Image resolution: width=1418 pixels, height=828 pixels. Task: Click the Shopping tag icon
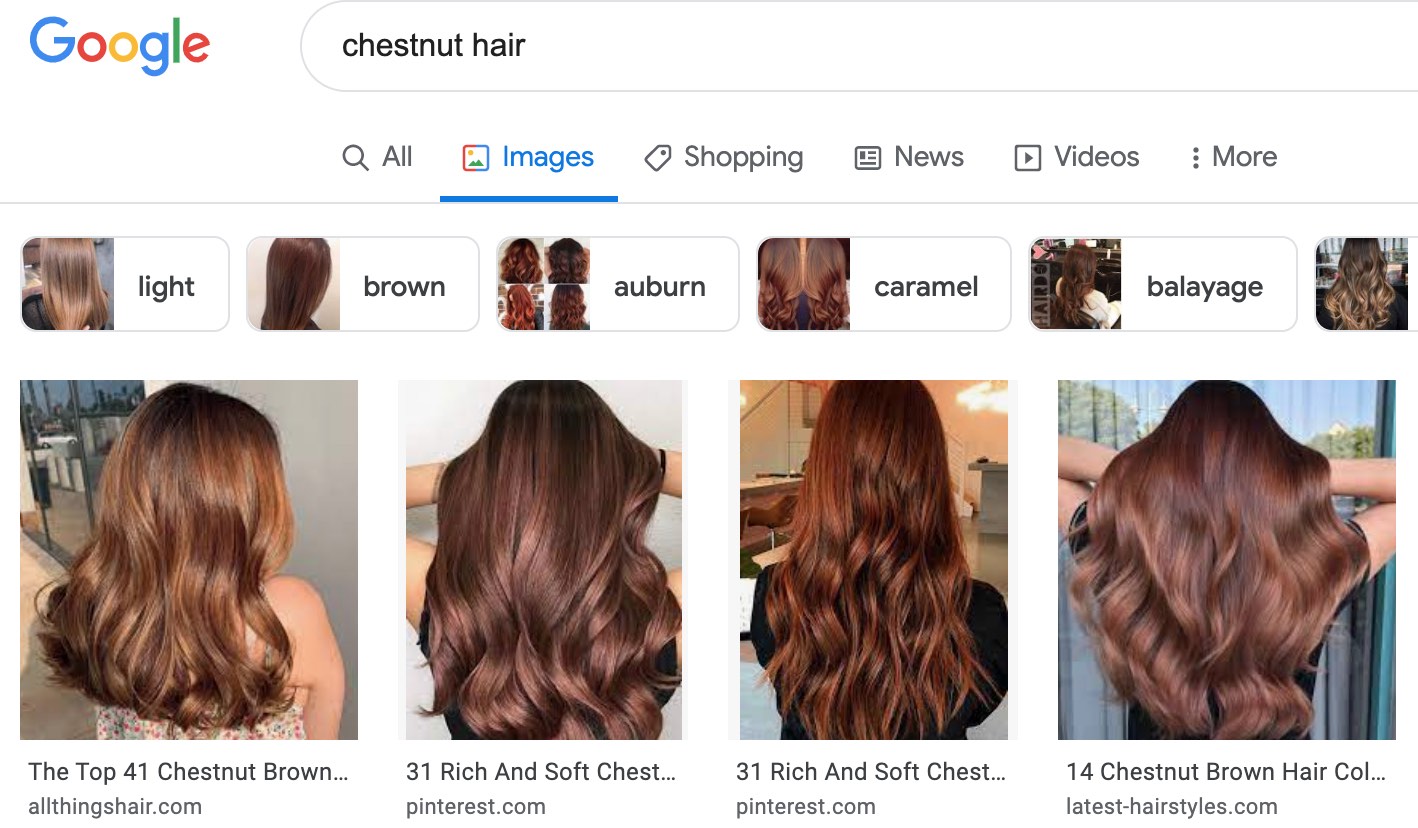coord(657,158)
